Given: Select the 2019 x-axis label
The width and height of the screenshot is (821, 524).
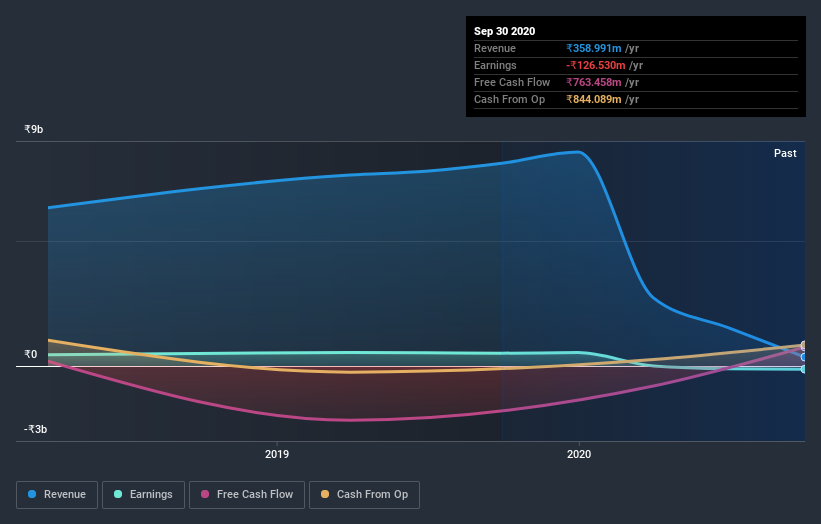Looking at the screenshot, I should pyautogui.click(x=277, y=454).
